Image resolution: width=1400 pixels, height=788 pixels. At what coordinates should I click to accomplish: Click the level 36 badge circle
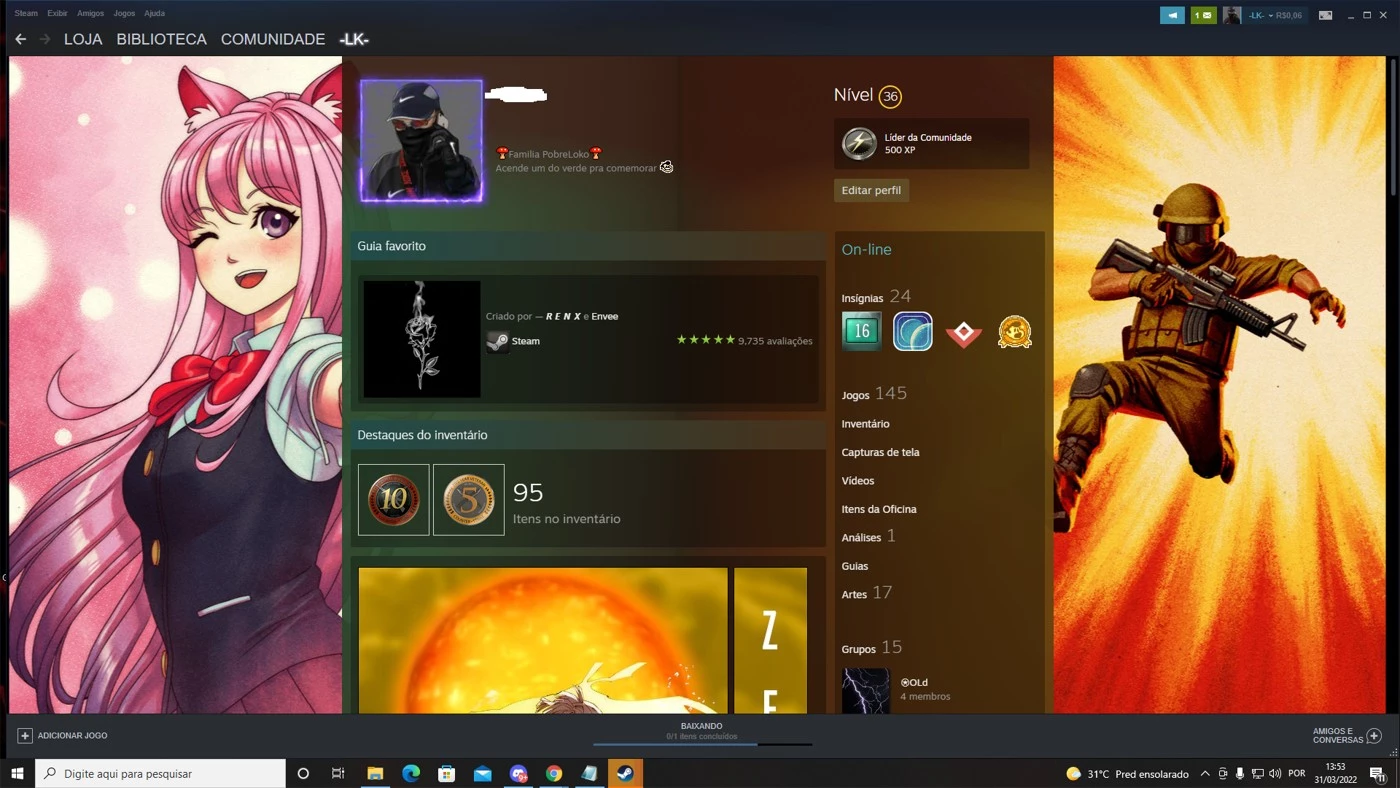point(890,96)
